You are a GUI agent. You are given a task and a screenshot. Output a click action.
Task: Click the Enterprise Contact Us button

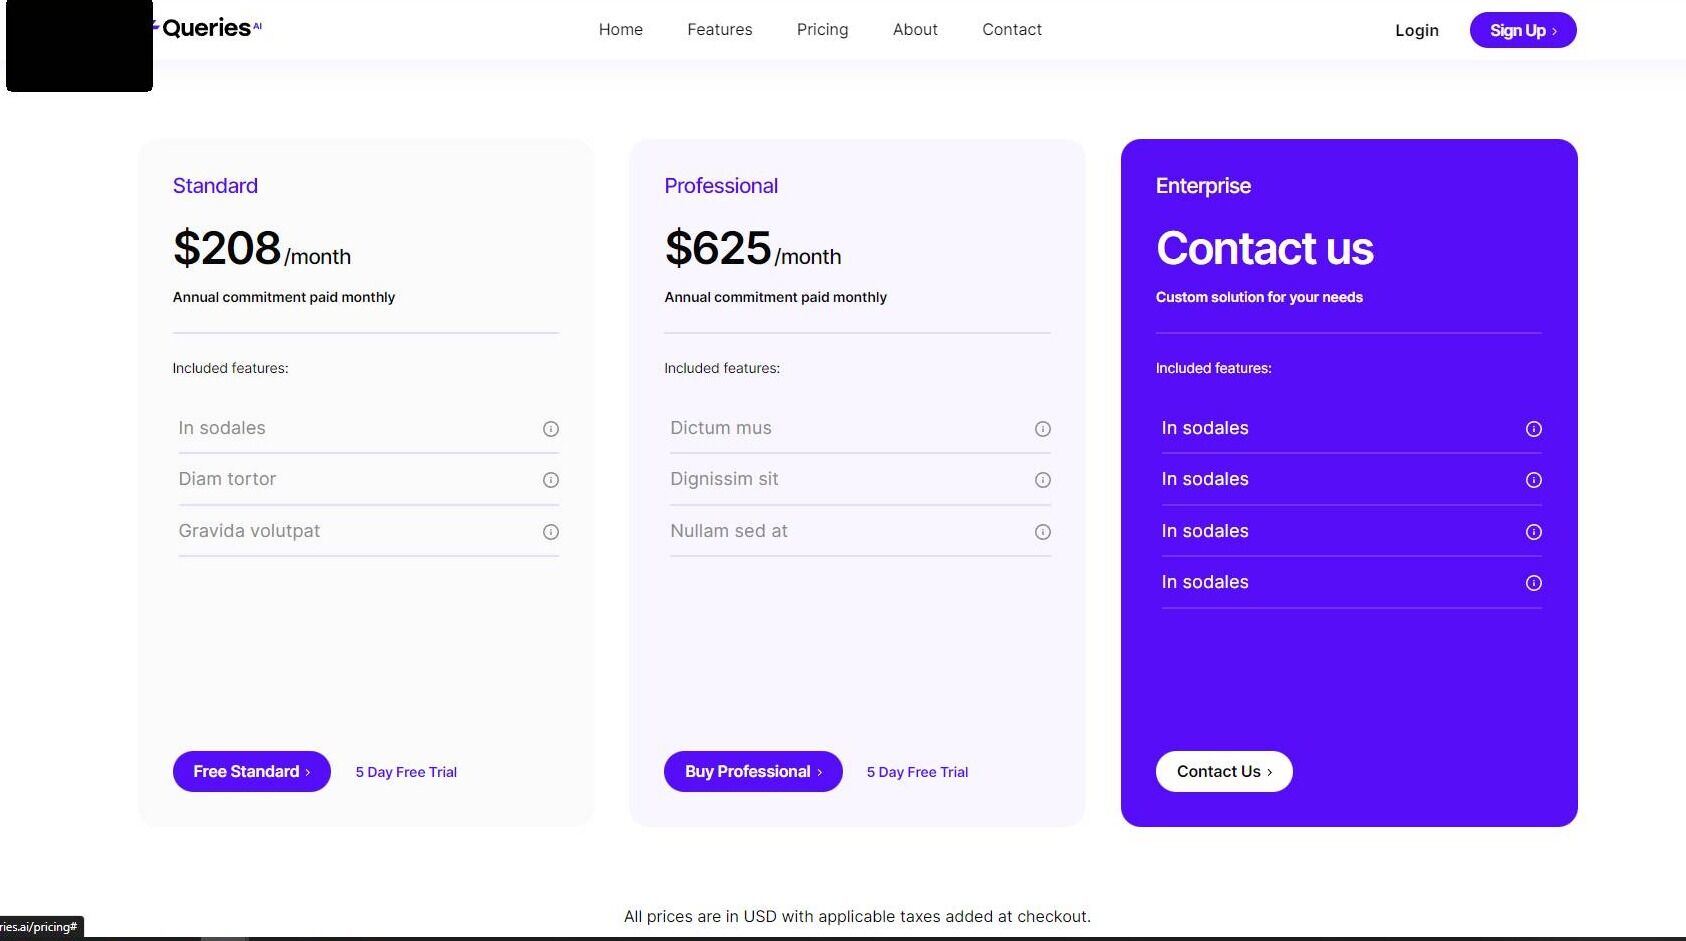click(1223, 771)
